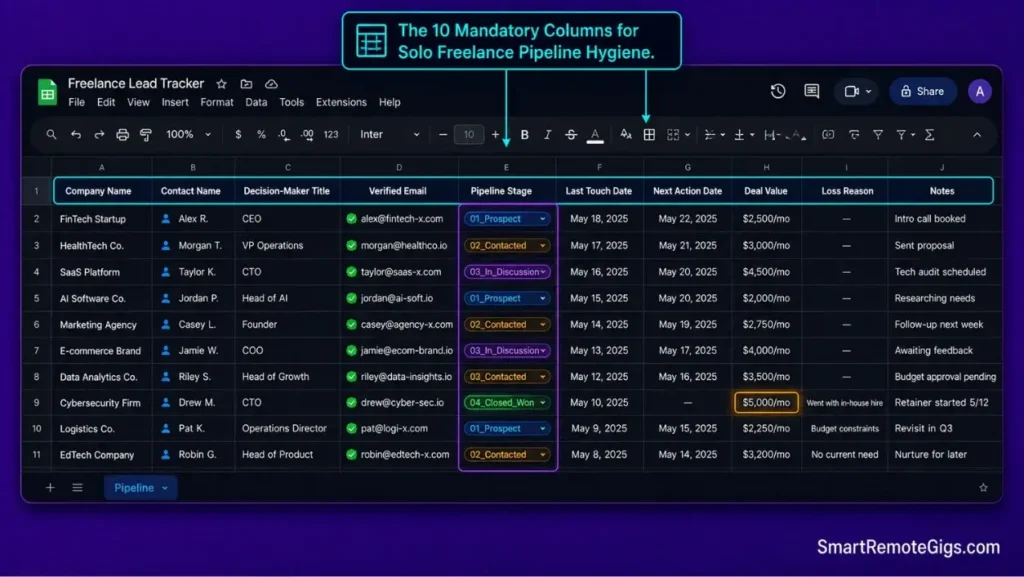Screen dimensions: 1024x577
Task: Open the text color picker
Action: pyautogui.click(x=595, y=134)
